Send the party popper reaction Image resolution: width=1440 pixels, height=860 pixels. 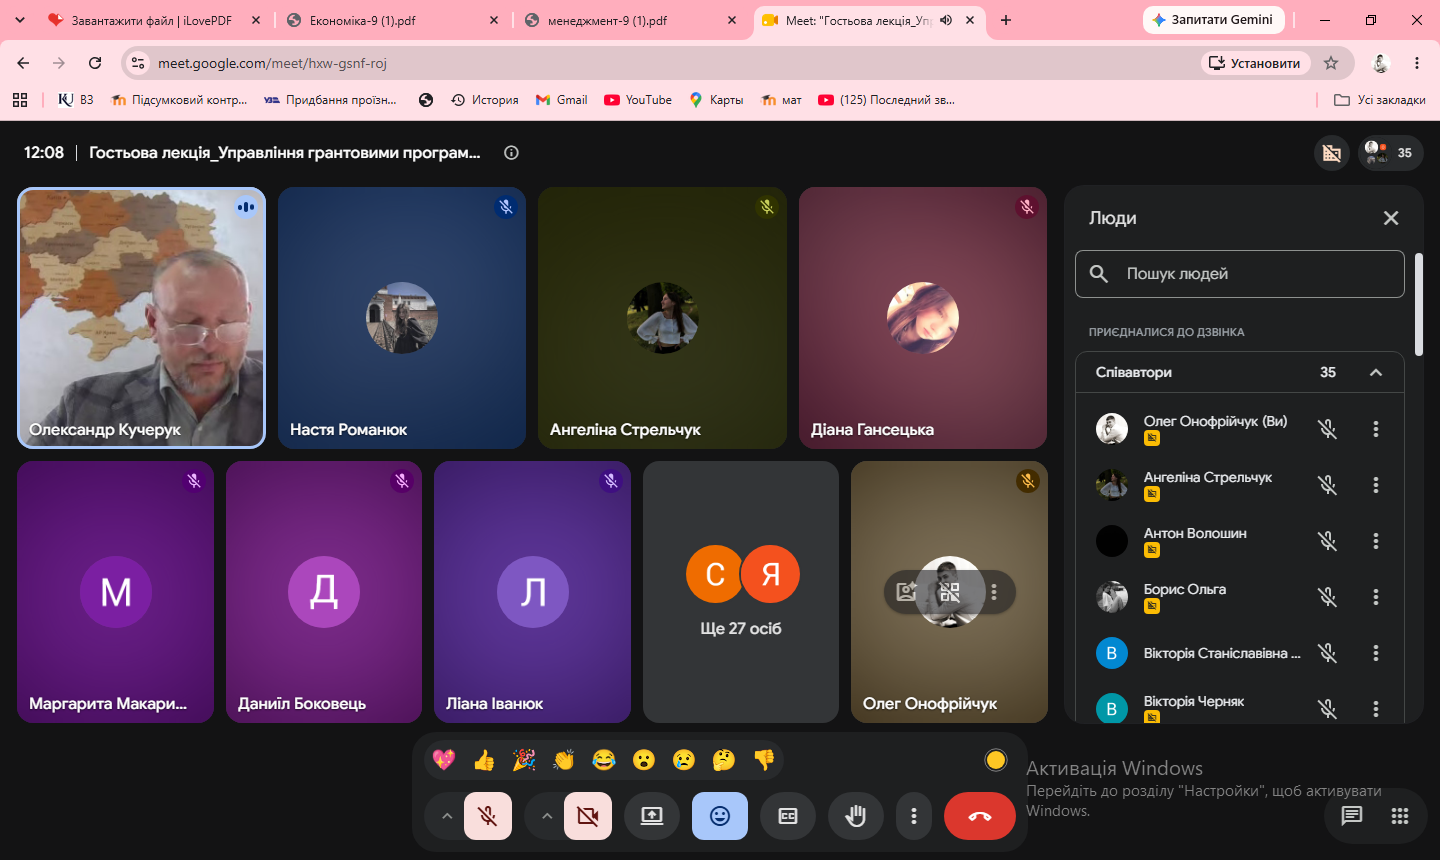[x=524, y=760]
